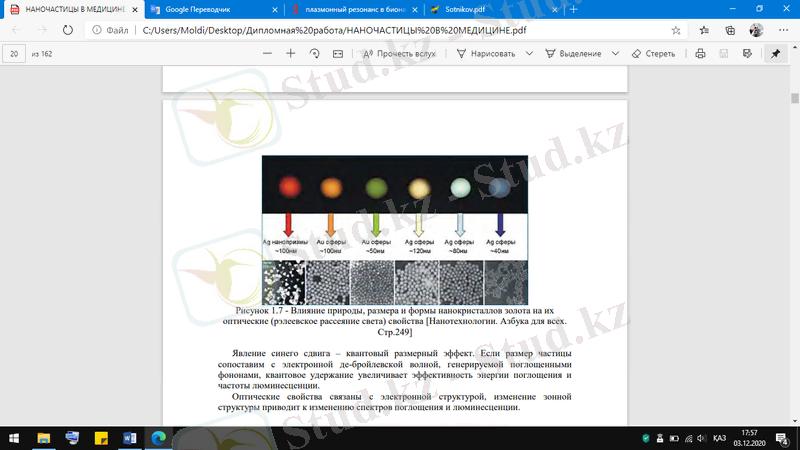Image resolution: width=800 pixels, height=450 pixels.
Task: Select the Выделение highlight tool
Action: tap(573, 54)
